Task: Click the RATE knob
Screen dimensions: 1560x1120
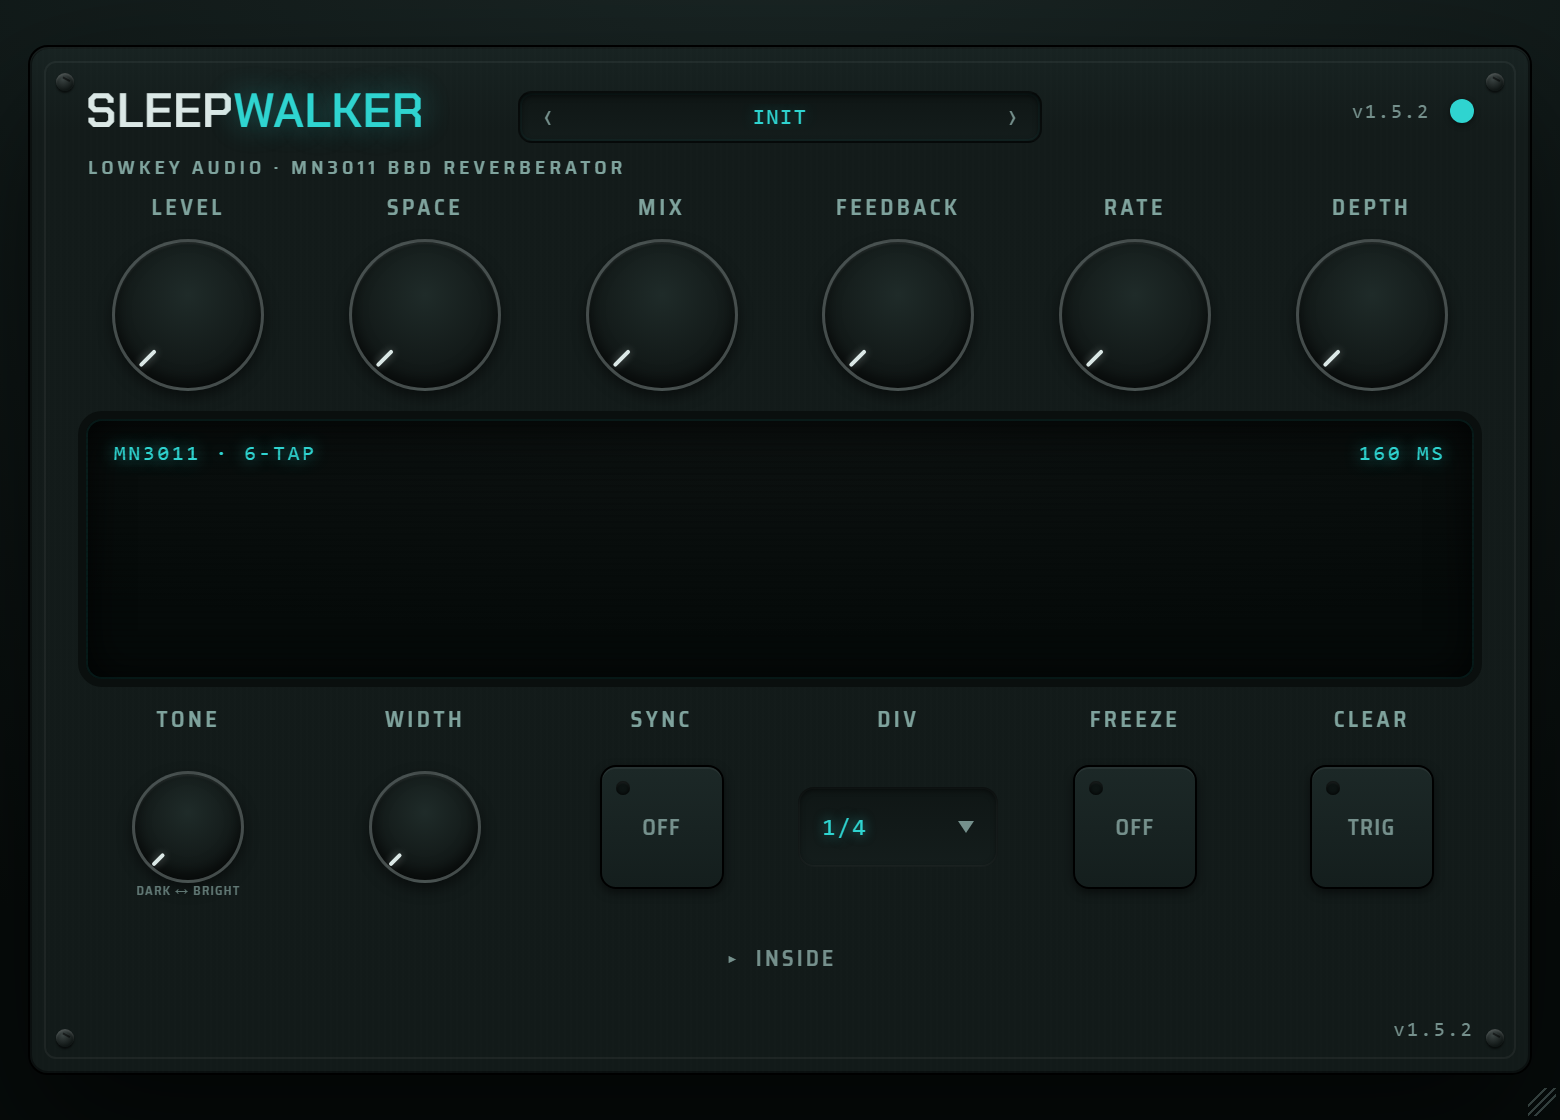Action: pos(1135,315)
